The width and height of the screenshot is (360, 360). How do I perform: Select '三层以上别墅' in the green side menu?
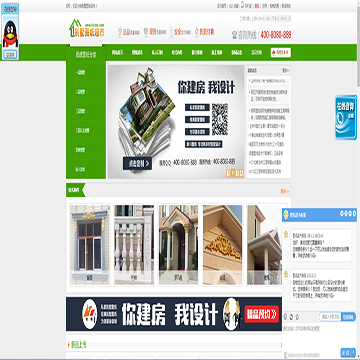coord(82,131)
